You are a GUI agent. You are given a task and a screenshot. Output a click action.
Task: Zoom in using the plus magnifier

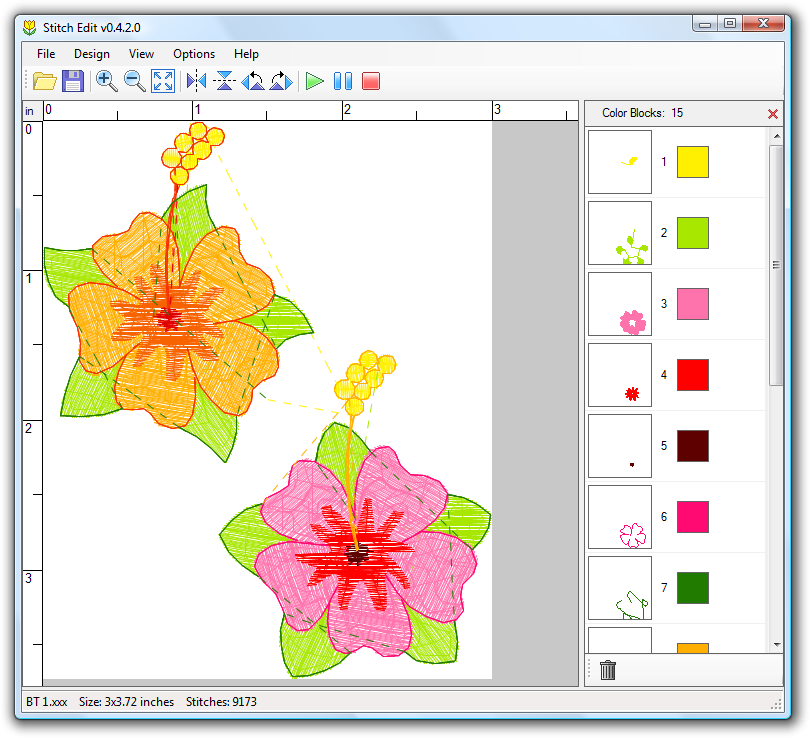[106, 81]
